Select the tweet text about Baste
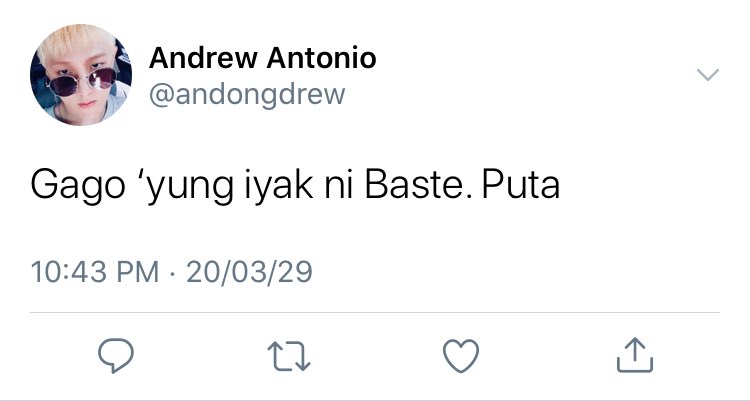The width and height of the screenshot is (750, 401). 295,187
